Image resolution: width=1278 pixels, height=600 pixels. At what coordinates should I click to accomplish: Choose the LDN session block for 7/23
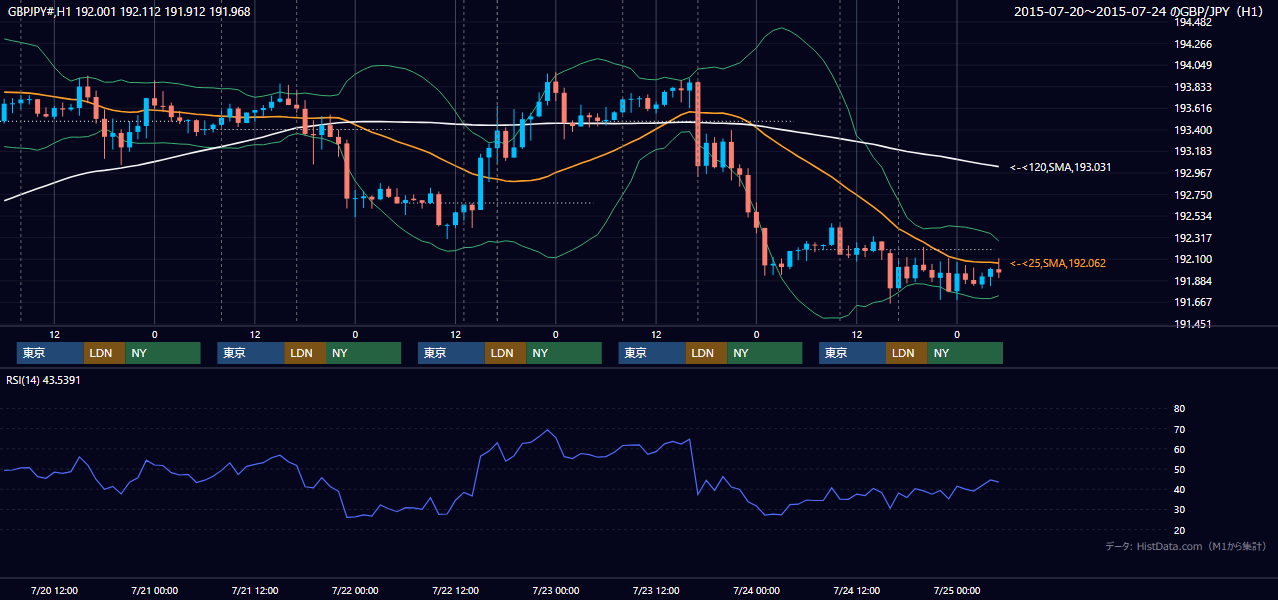coord(706,353)
